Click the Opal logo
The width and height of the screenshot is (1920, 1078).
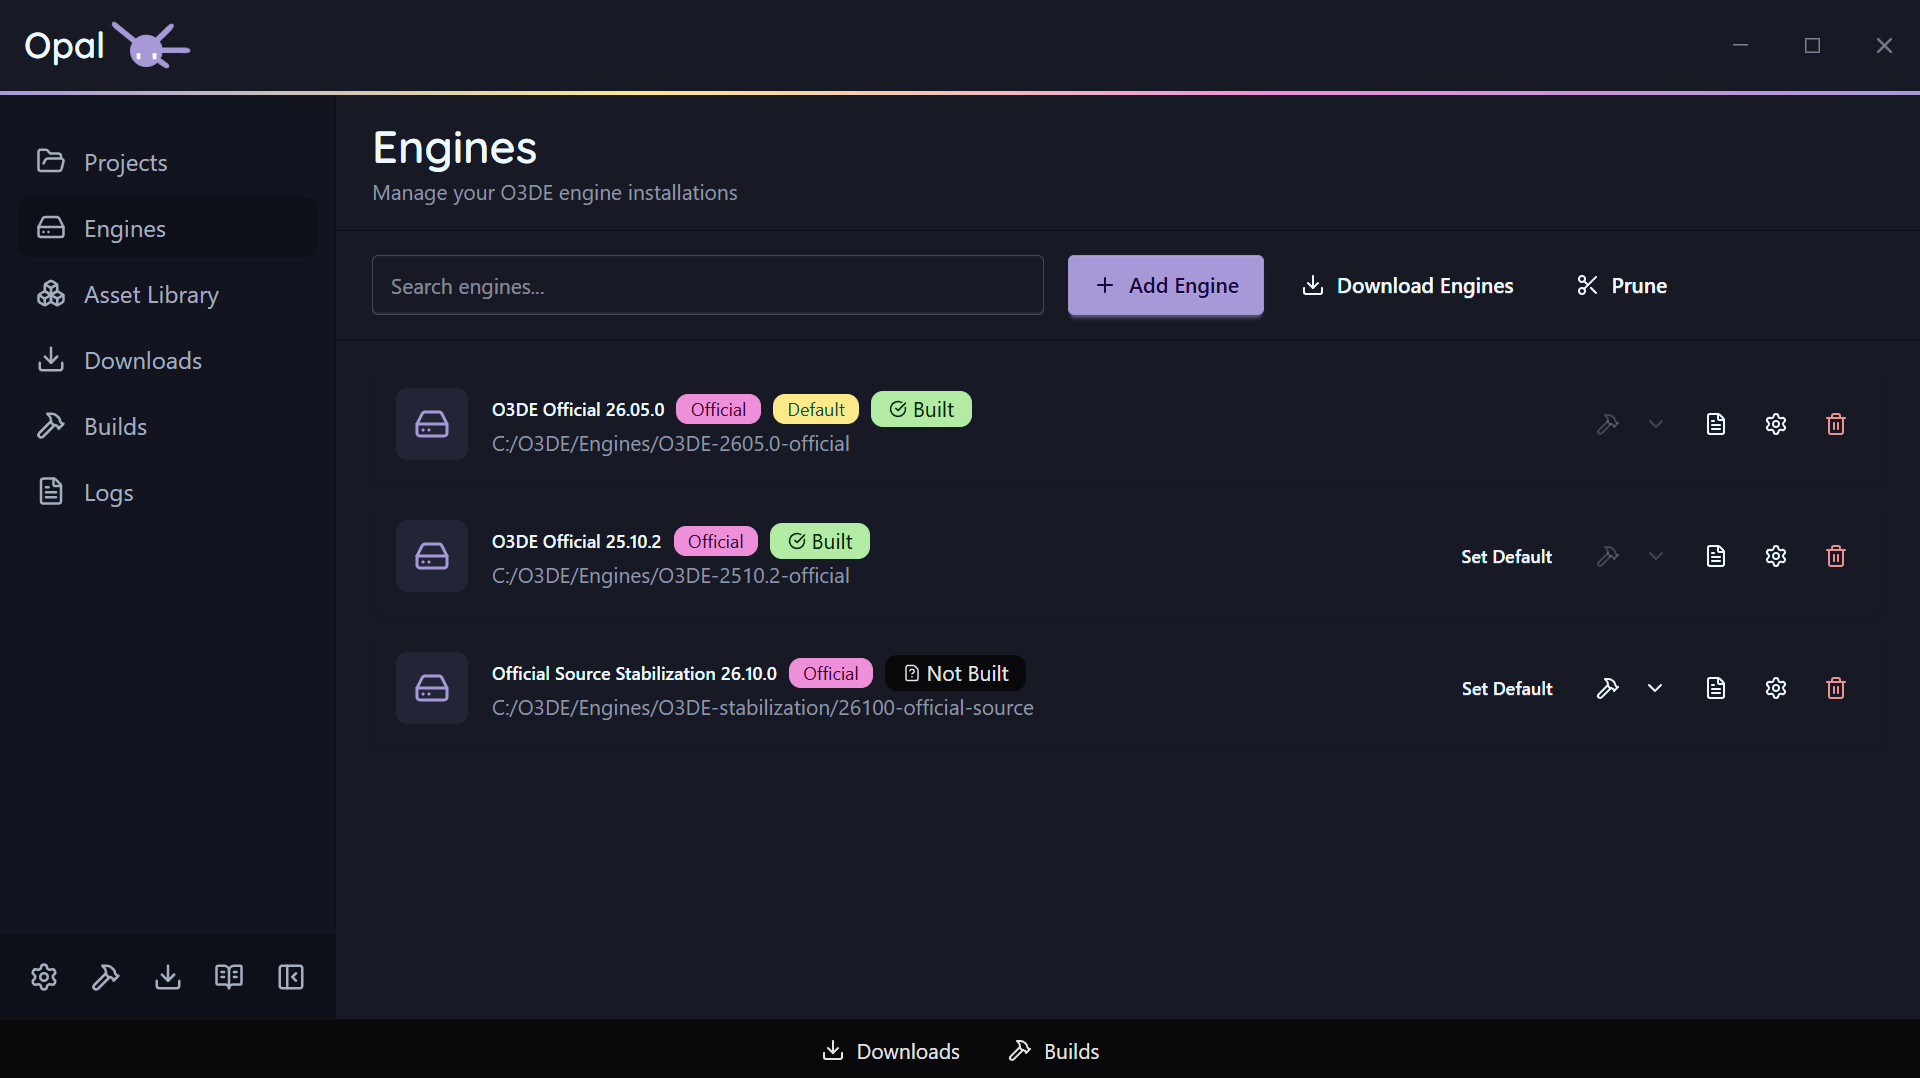tap(107, 45)
